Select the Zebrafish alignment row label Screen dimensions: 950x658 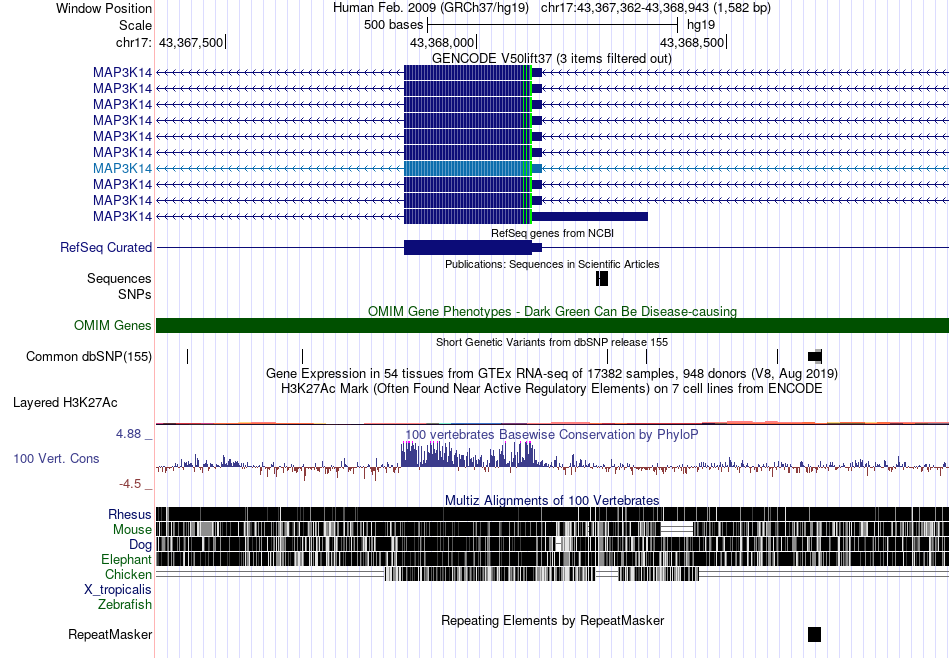pyautogui.click(x=125, y=605)
